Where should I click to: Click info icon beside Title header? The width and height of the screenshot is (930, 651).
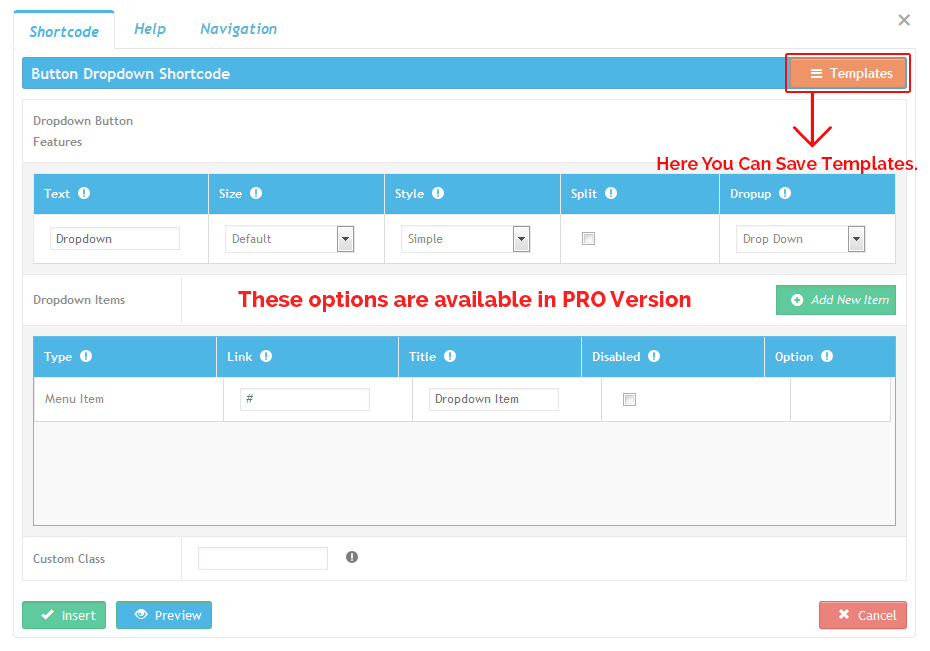click(450, 357)
